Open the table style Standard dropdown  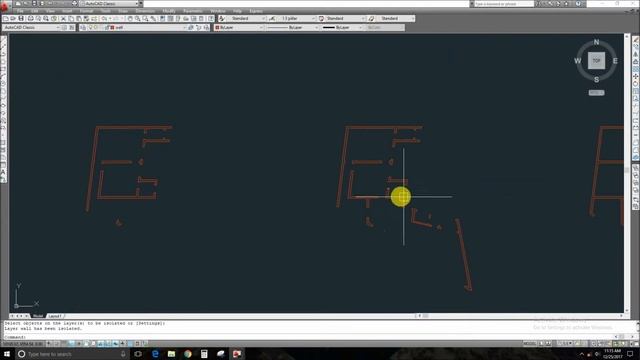click(346, 18)
